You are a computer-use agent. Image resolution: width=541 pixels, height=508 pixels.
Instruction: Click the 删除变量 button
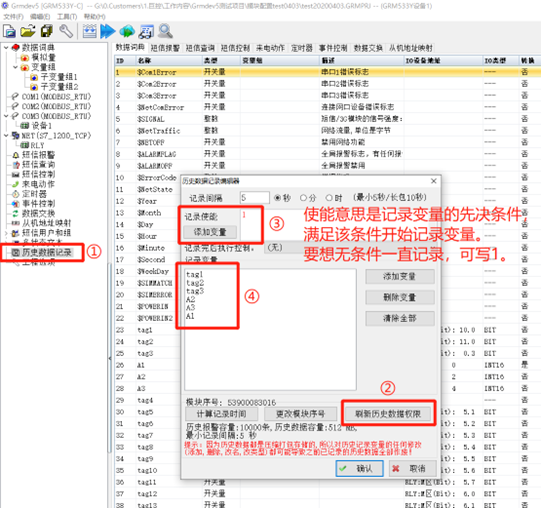(x=400, y=297)
